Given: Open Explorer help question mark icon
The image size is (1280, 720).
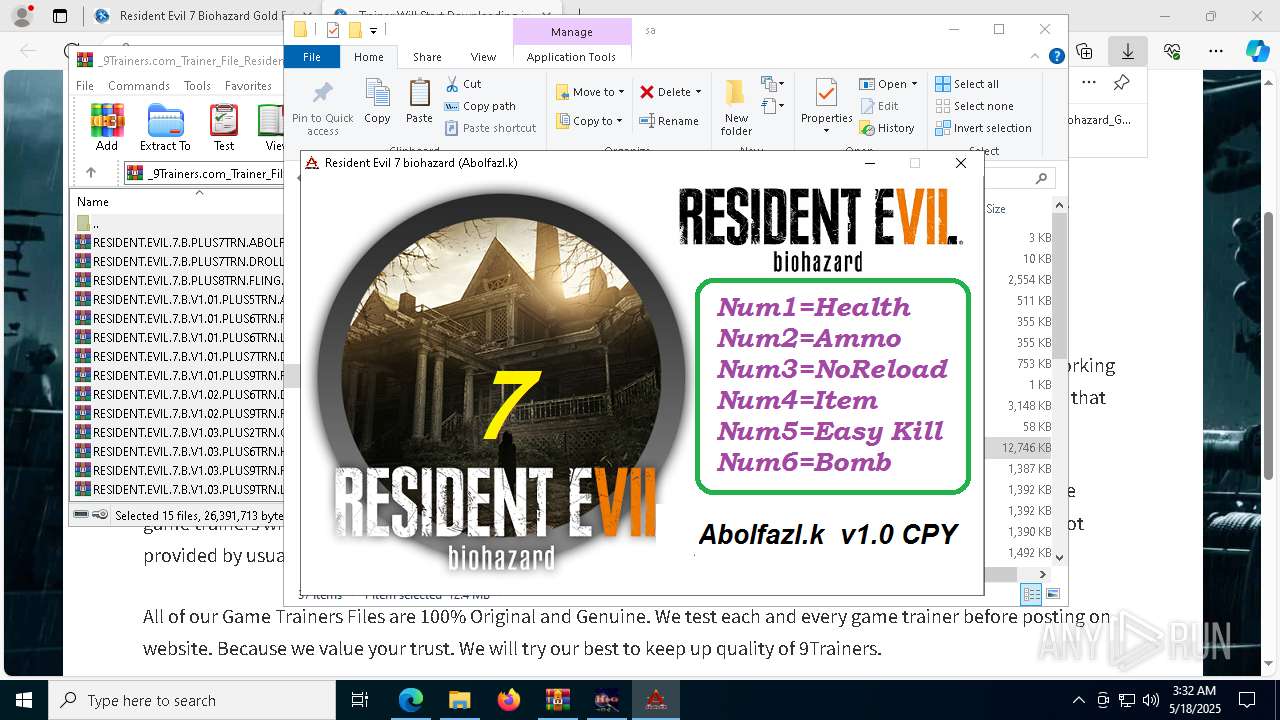Looking at the screenshot, I should point(1057,57).
